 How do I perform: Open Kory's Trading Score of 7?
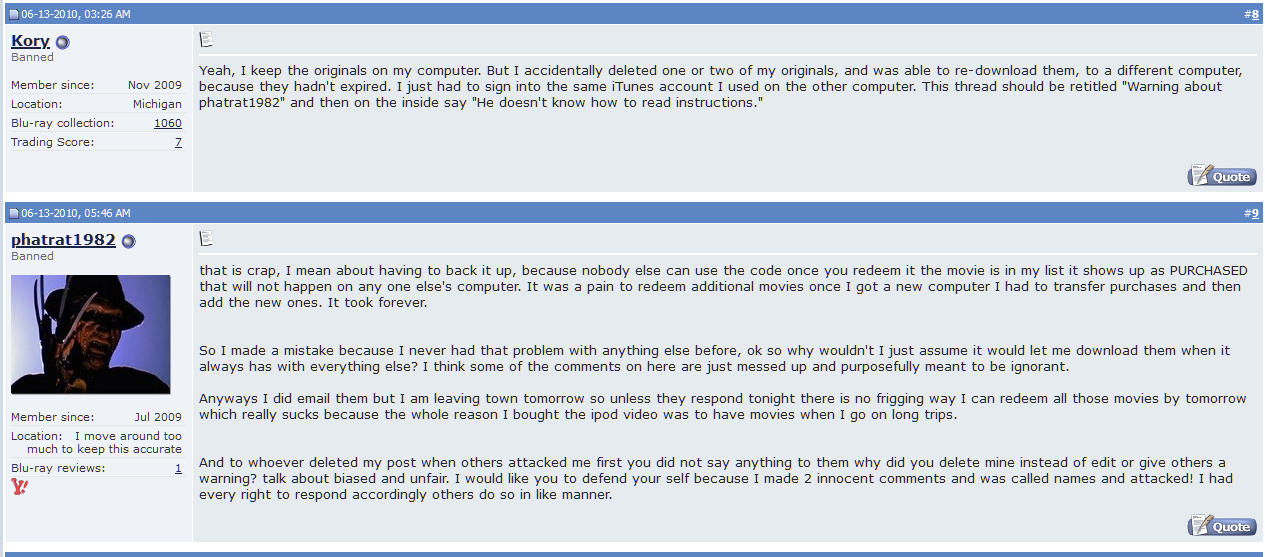tap(178, 142)
